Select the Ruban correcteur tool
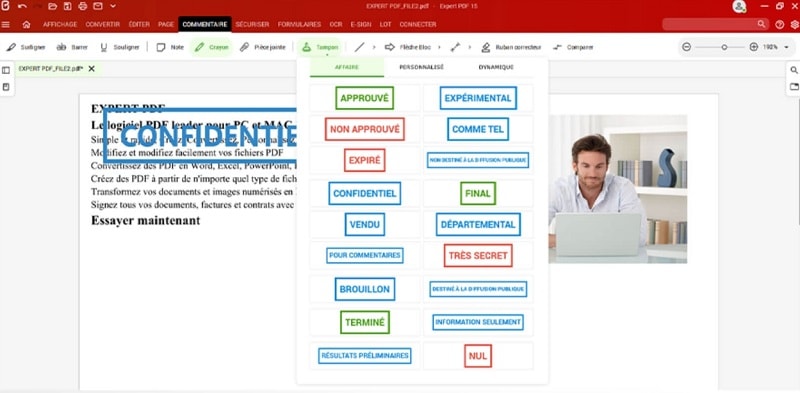 click(511, 47)
